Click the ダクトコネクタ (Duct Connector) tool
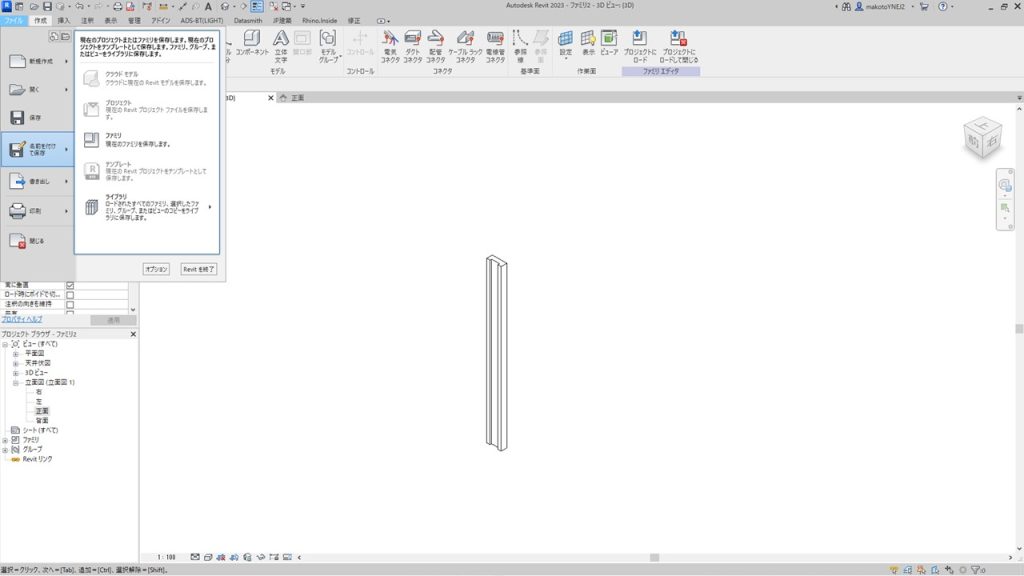 pyautogui.click(x=413, y=46)
